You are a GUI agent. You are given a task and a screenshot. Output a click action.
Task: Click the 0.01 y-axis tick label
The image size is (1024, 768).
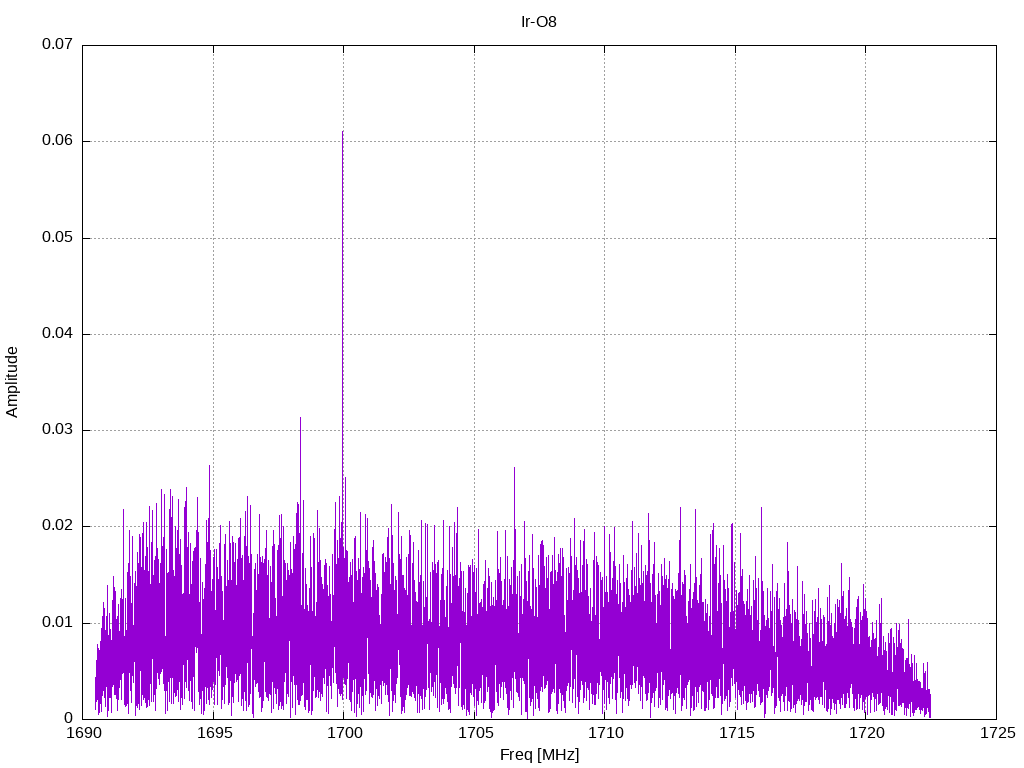[57, 623]
